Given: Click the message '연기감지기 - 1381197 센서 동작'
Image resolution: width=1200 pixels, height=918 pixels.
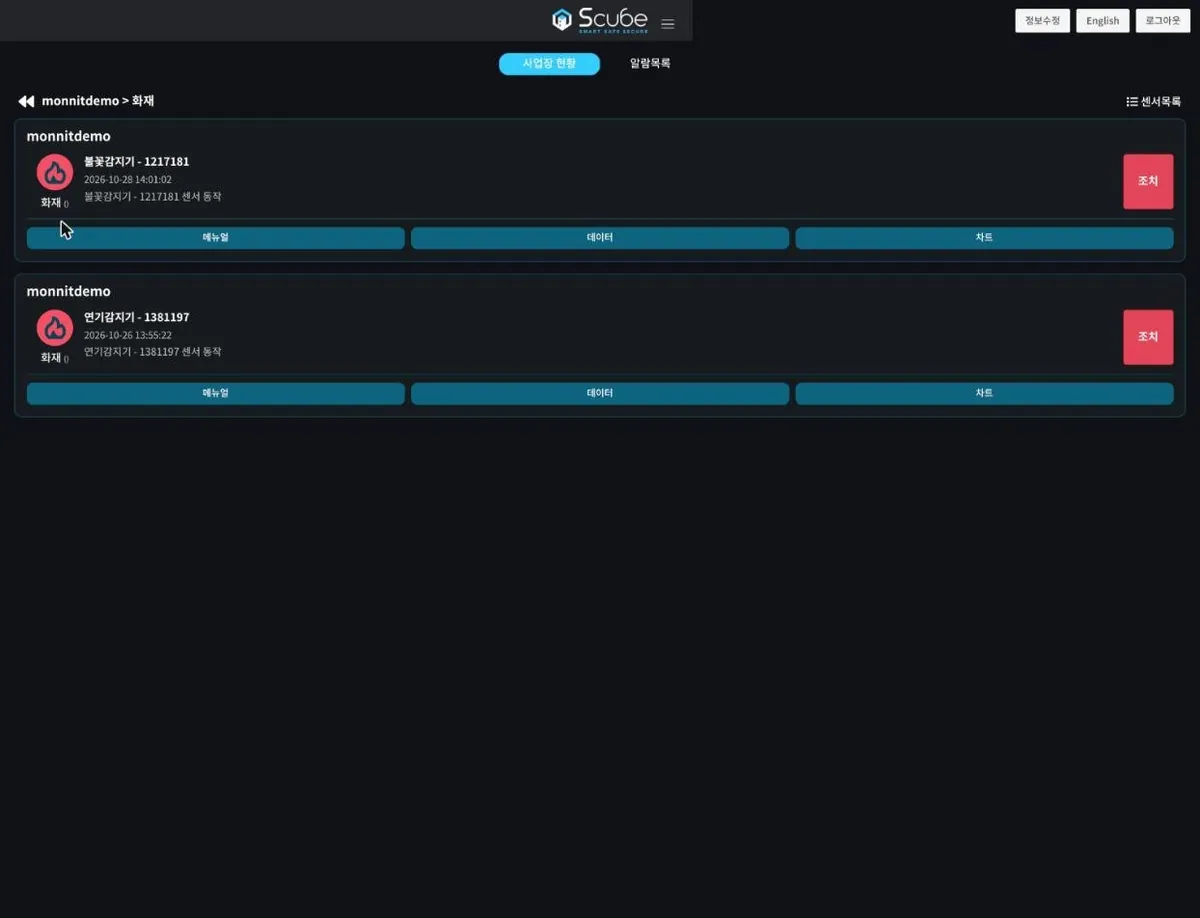Looking at the screenshot, I should (x=153, y=352).
